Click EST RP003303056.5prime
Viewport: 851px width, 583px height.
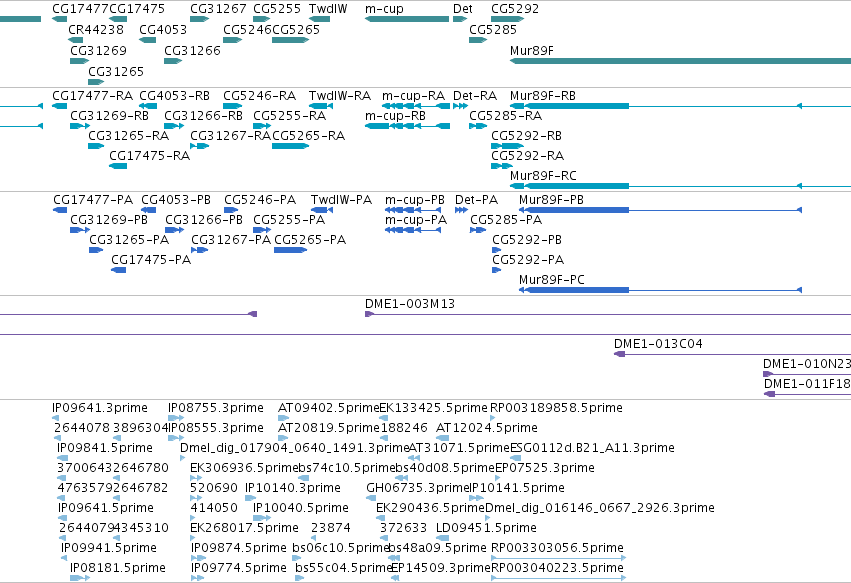click(557, 548)
